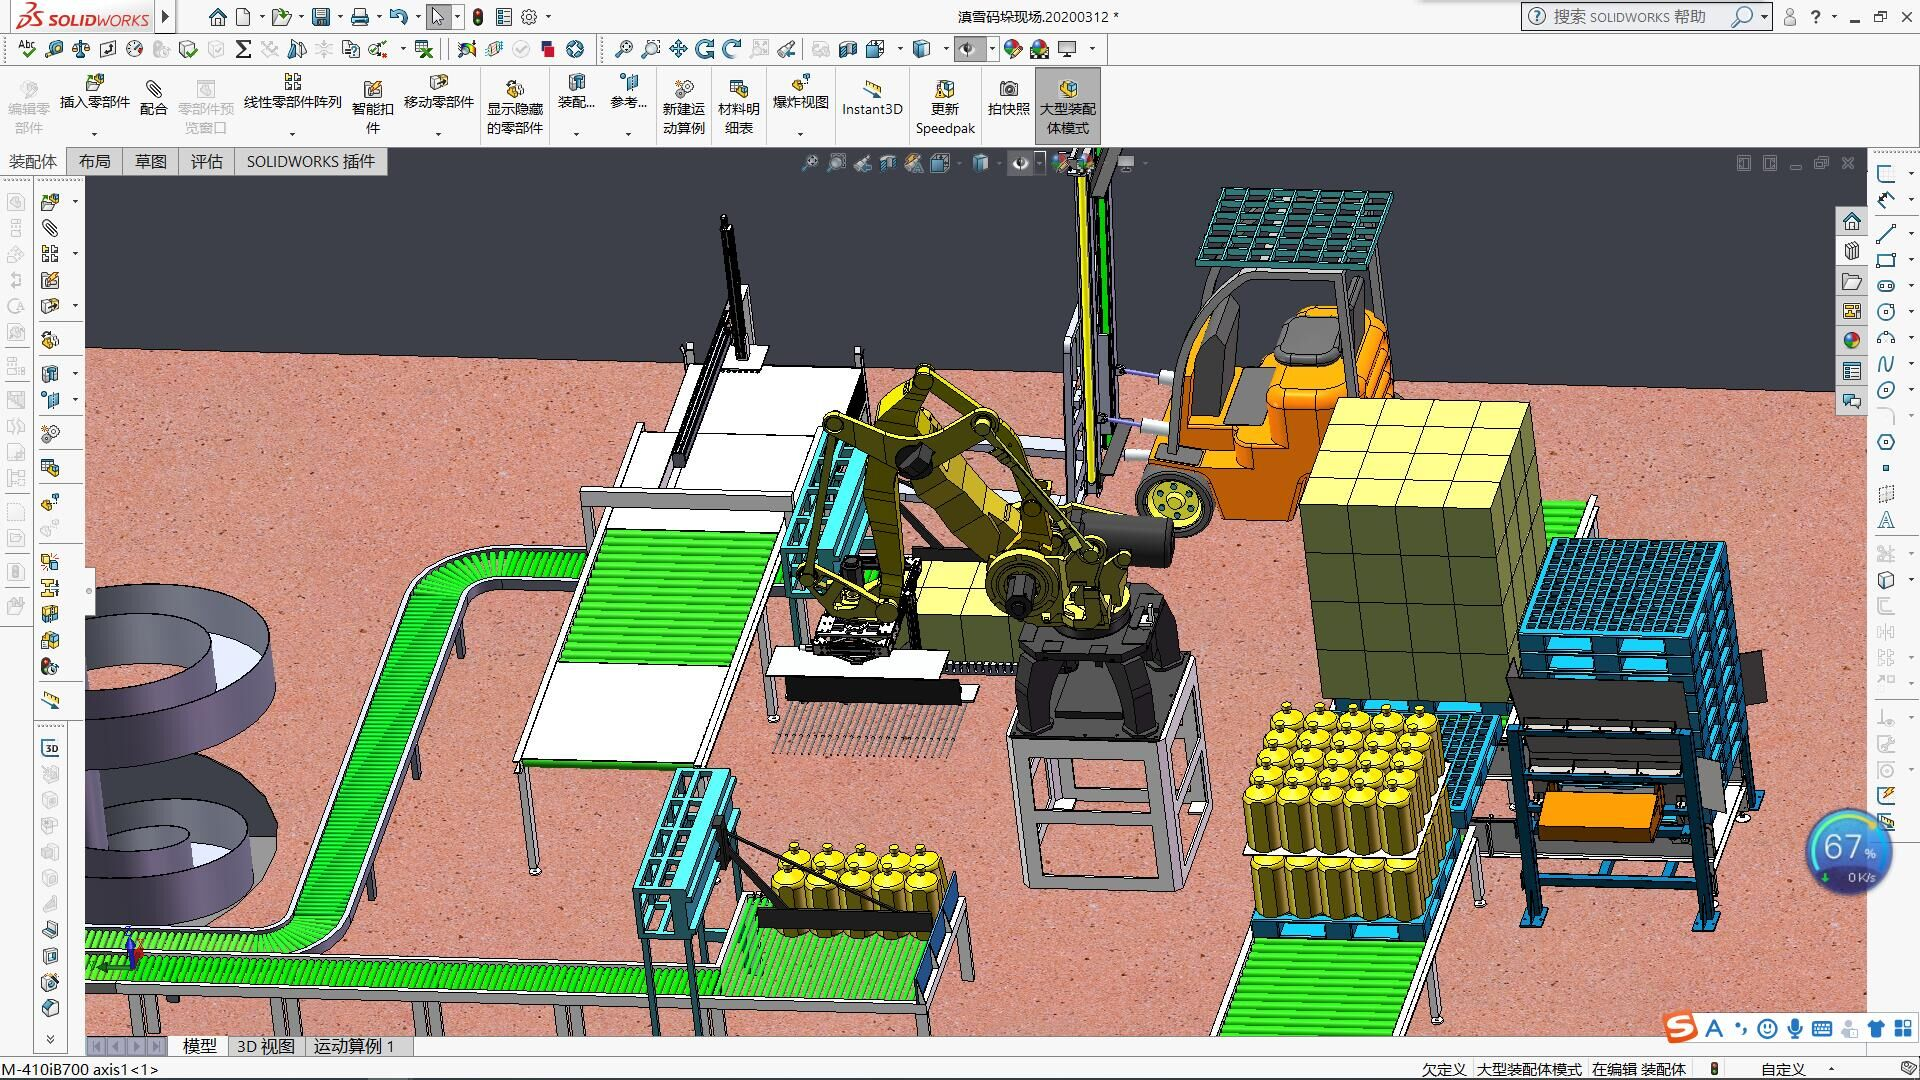Image resolution: width=1920 pixels, height=1080 pixels.
Task: Click the Sigma mass properties icon
Action: (242, 48)
